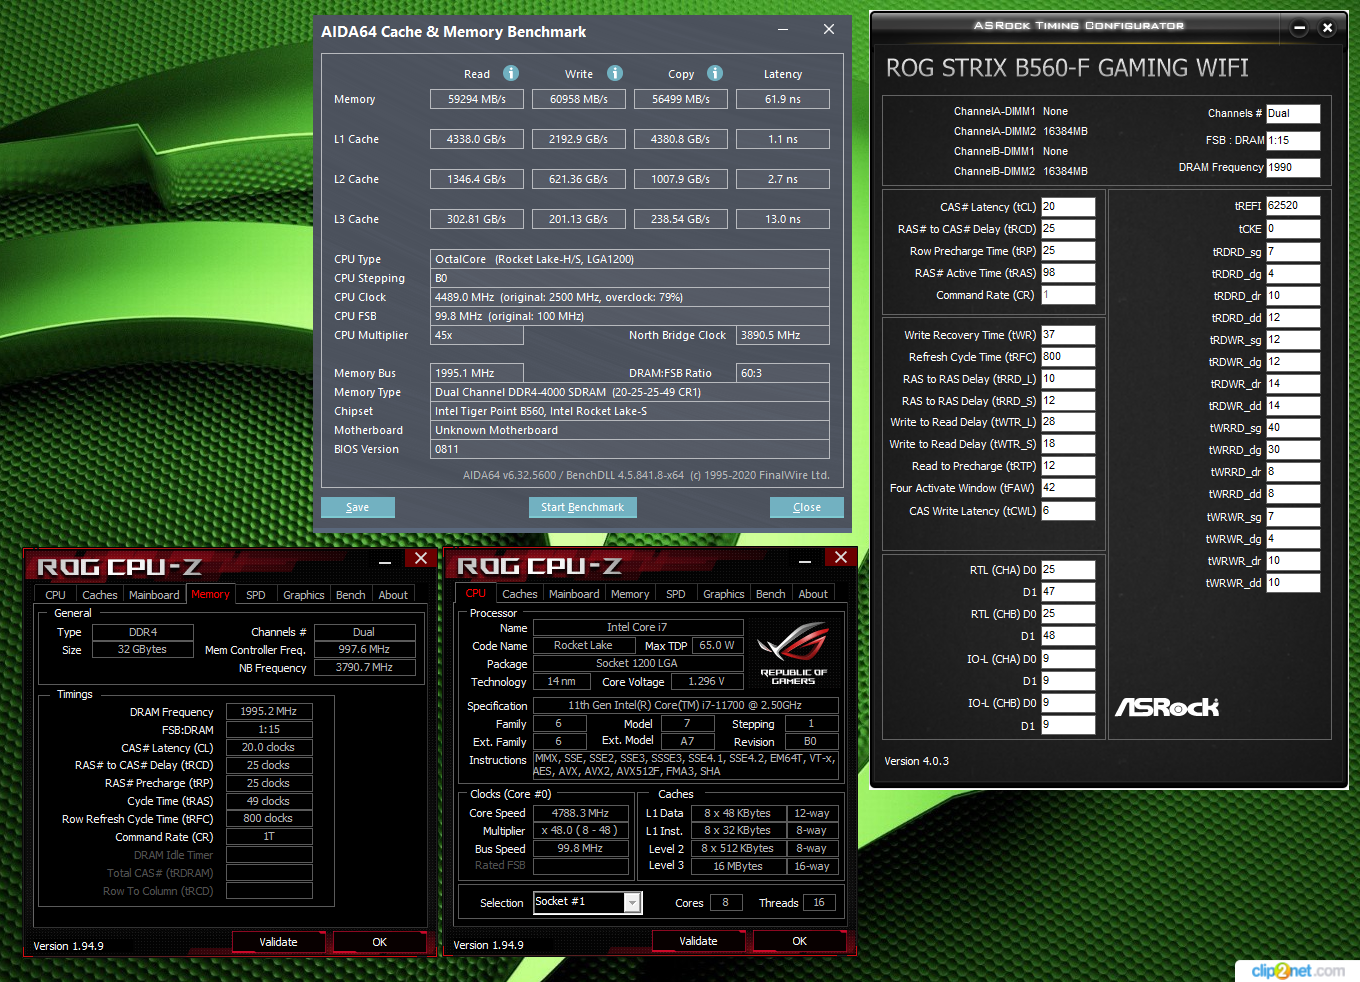Click the Memory Latency value 61.9 ns
The image size is (1360, 982).
pos(783,99)
